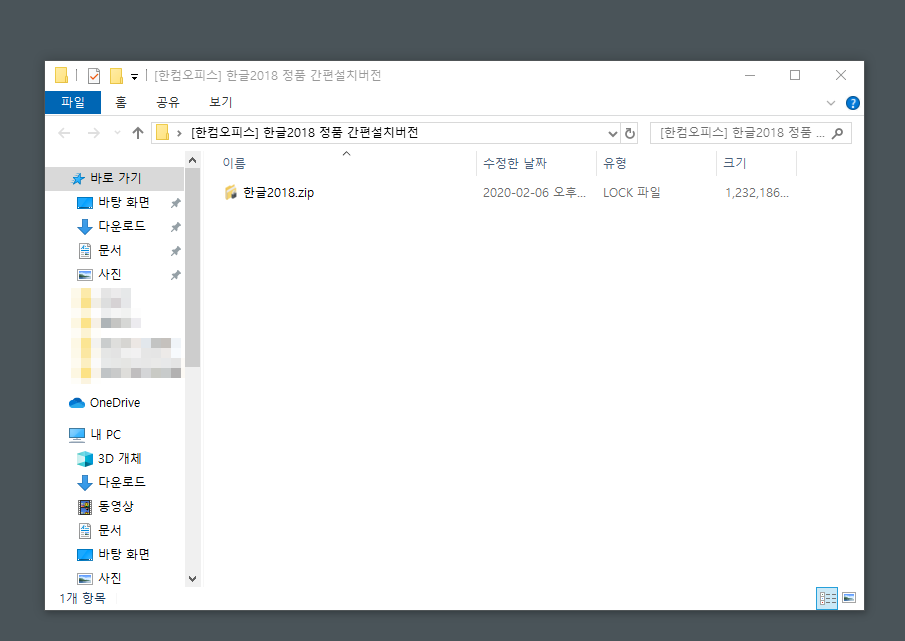The width and height of the screenshot is (905, 641).
Task: Click the folder icon in the address bar
Action: pyautogui.click(x=163, y=133)
